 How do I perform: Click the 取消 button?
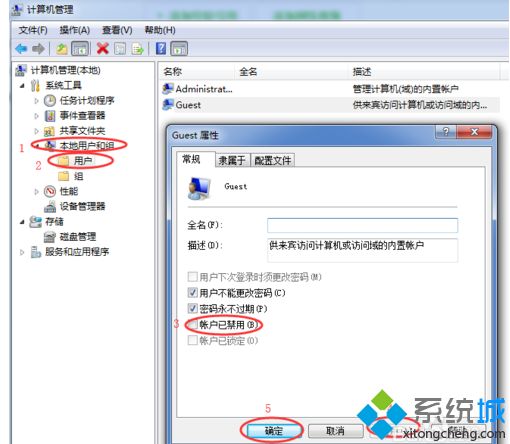coord(335,431)
